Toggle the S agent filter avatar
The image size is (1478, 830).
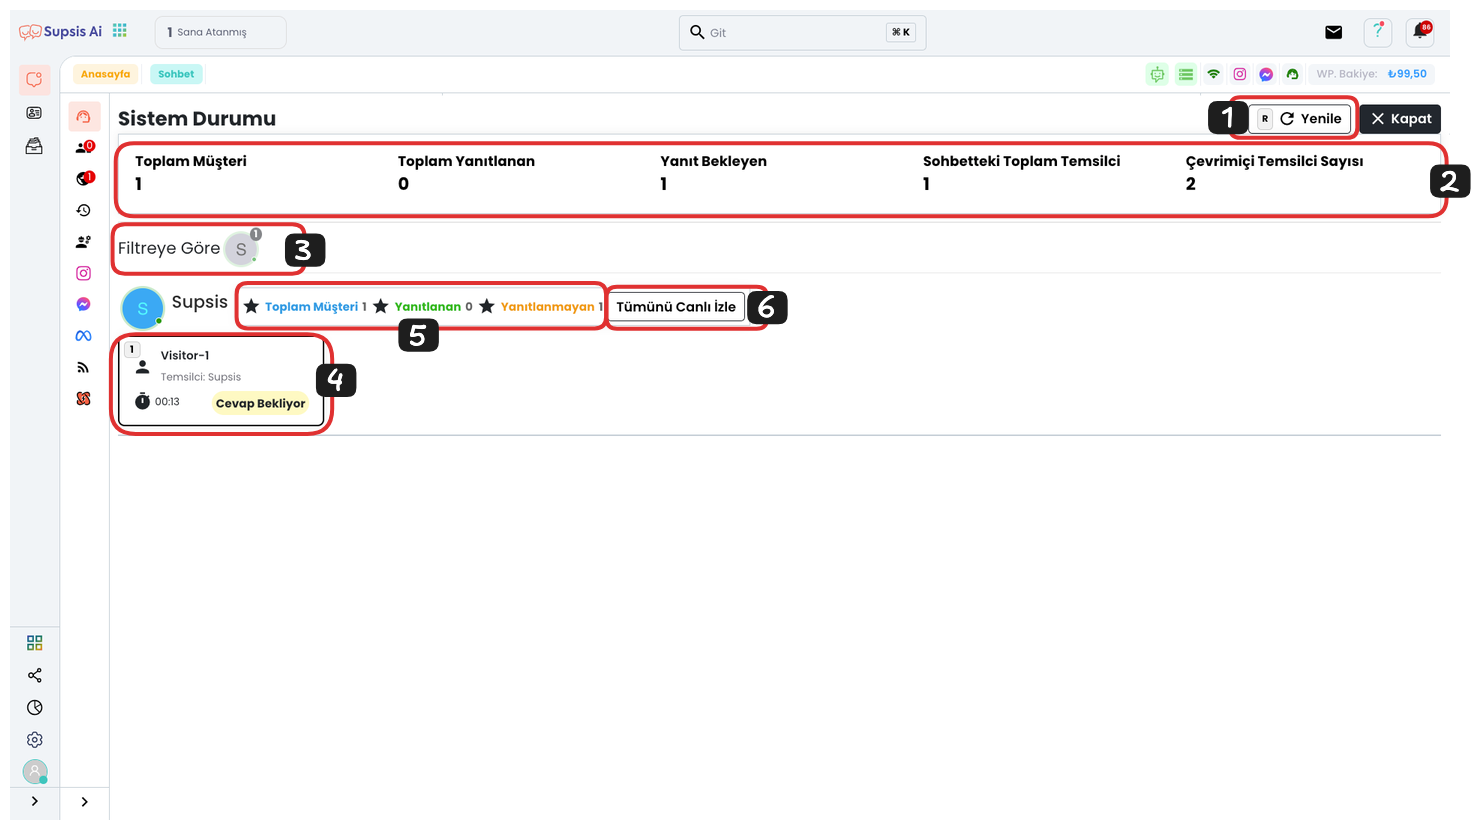(241, 249)
